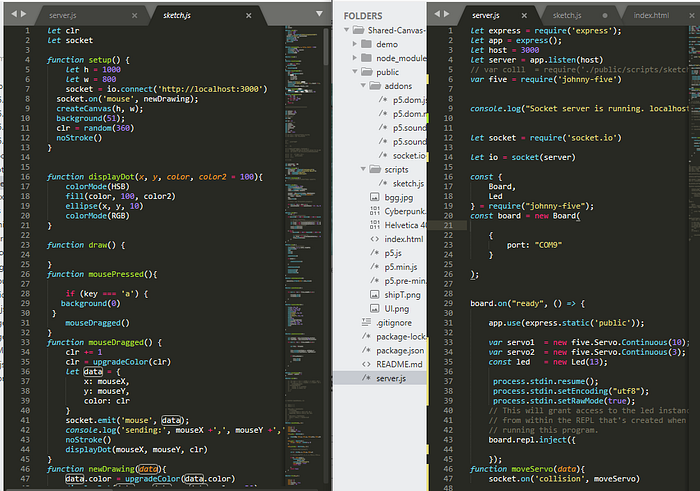Viewport: 700px width, 491px height.
Task: Select the public folder icon
Action: click(367, 71)
